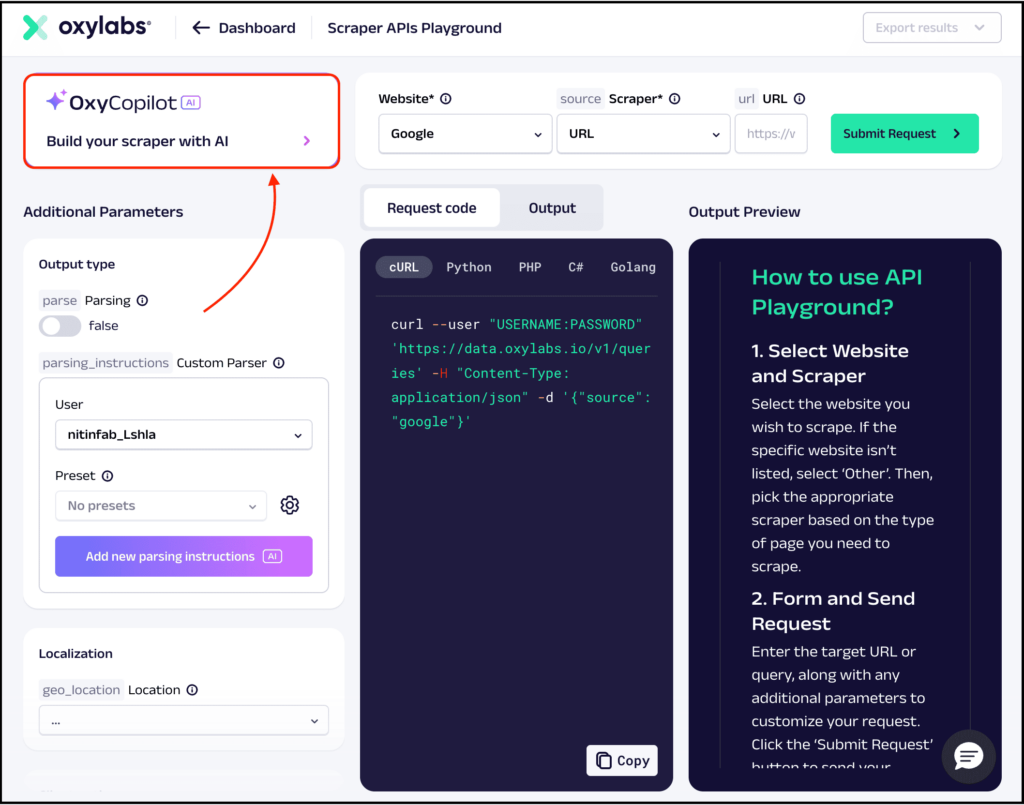Click the 'Localization' heading
Viewport: 1024px width, 805px height.
coord(76,654)
